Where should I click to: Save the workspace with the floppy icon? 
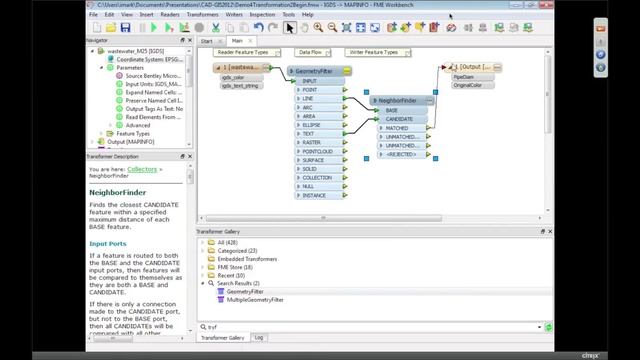tap(125, 28)
